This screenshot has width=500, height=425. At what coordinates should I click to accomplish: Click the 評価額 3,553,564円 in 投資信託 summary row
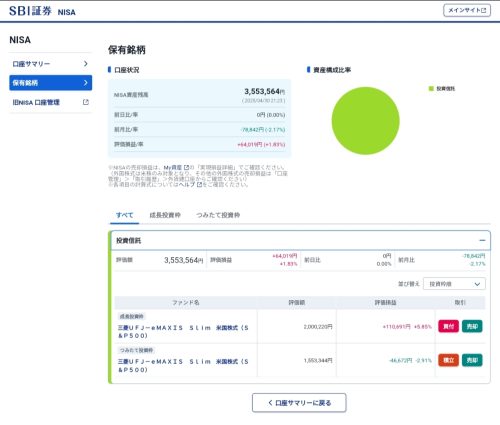(183, 260)
